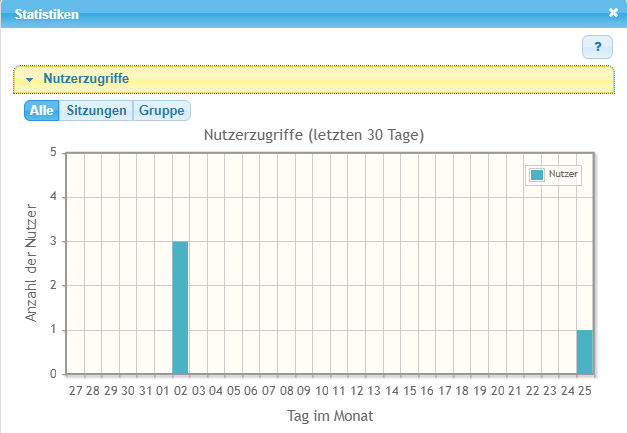Click x-axis tick label 27
627x433 pixels.
coord(76,391)
